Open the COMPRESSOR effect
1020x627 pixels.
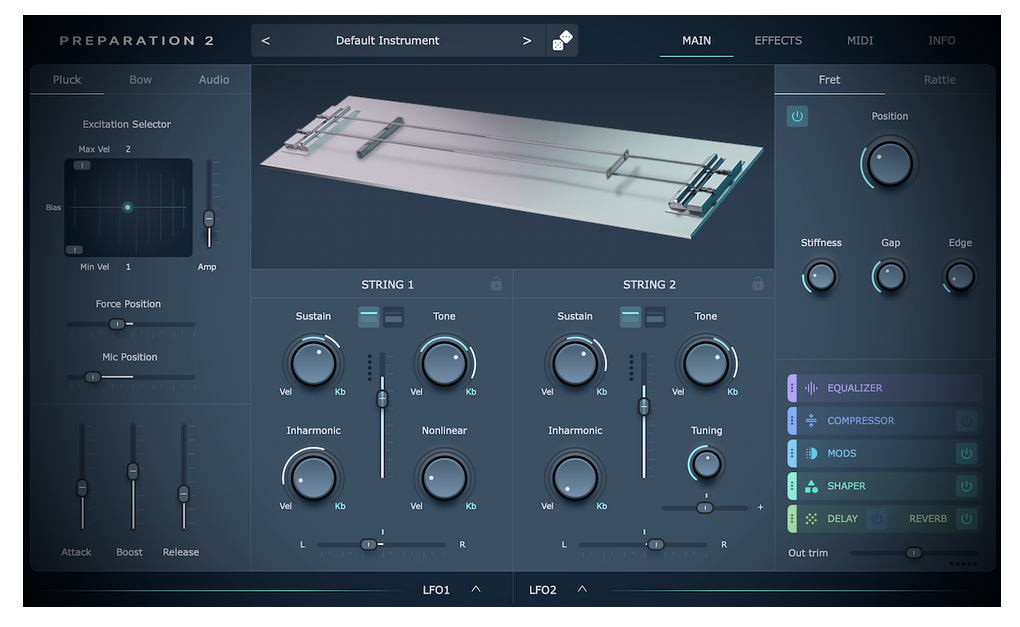(x=861, y=421)
